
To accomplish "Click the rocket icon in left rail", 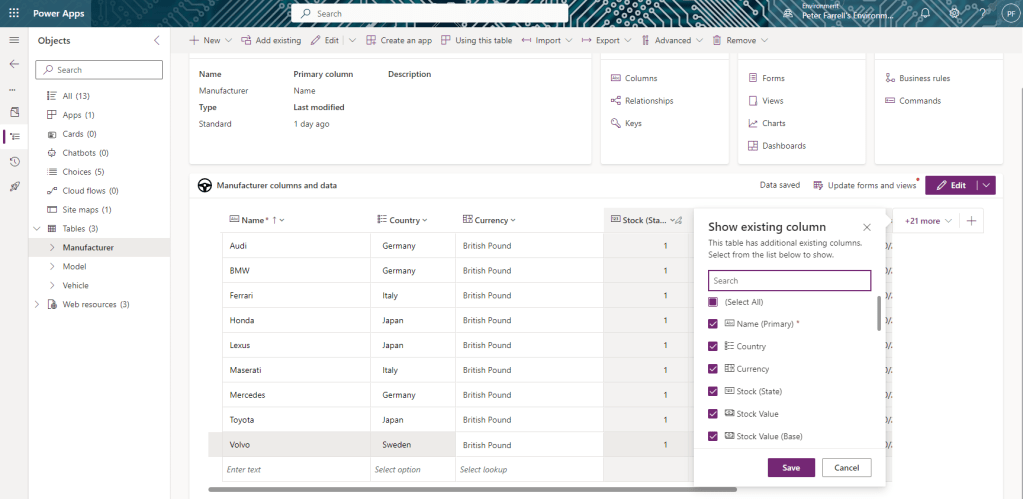I will pos(14,187).
